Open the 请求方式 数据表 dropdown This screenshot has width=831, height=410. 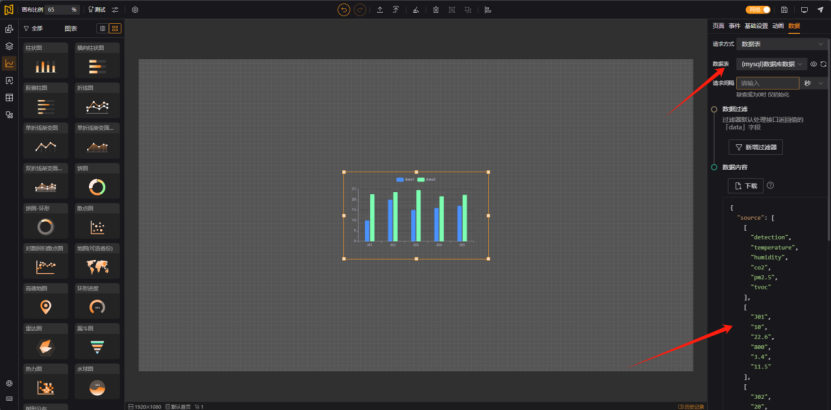pyautogui.click(x=783, y=44)
